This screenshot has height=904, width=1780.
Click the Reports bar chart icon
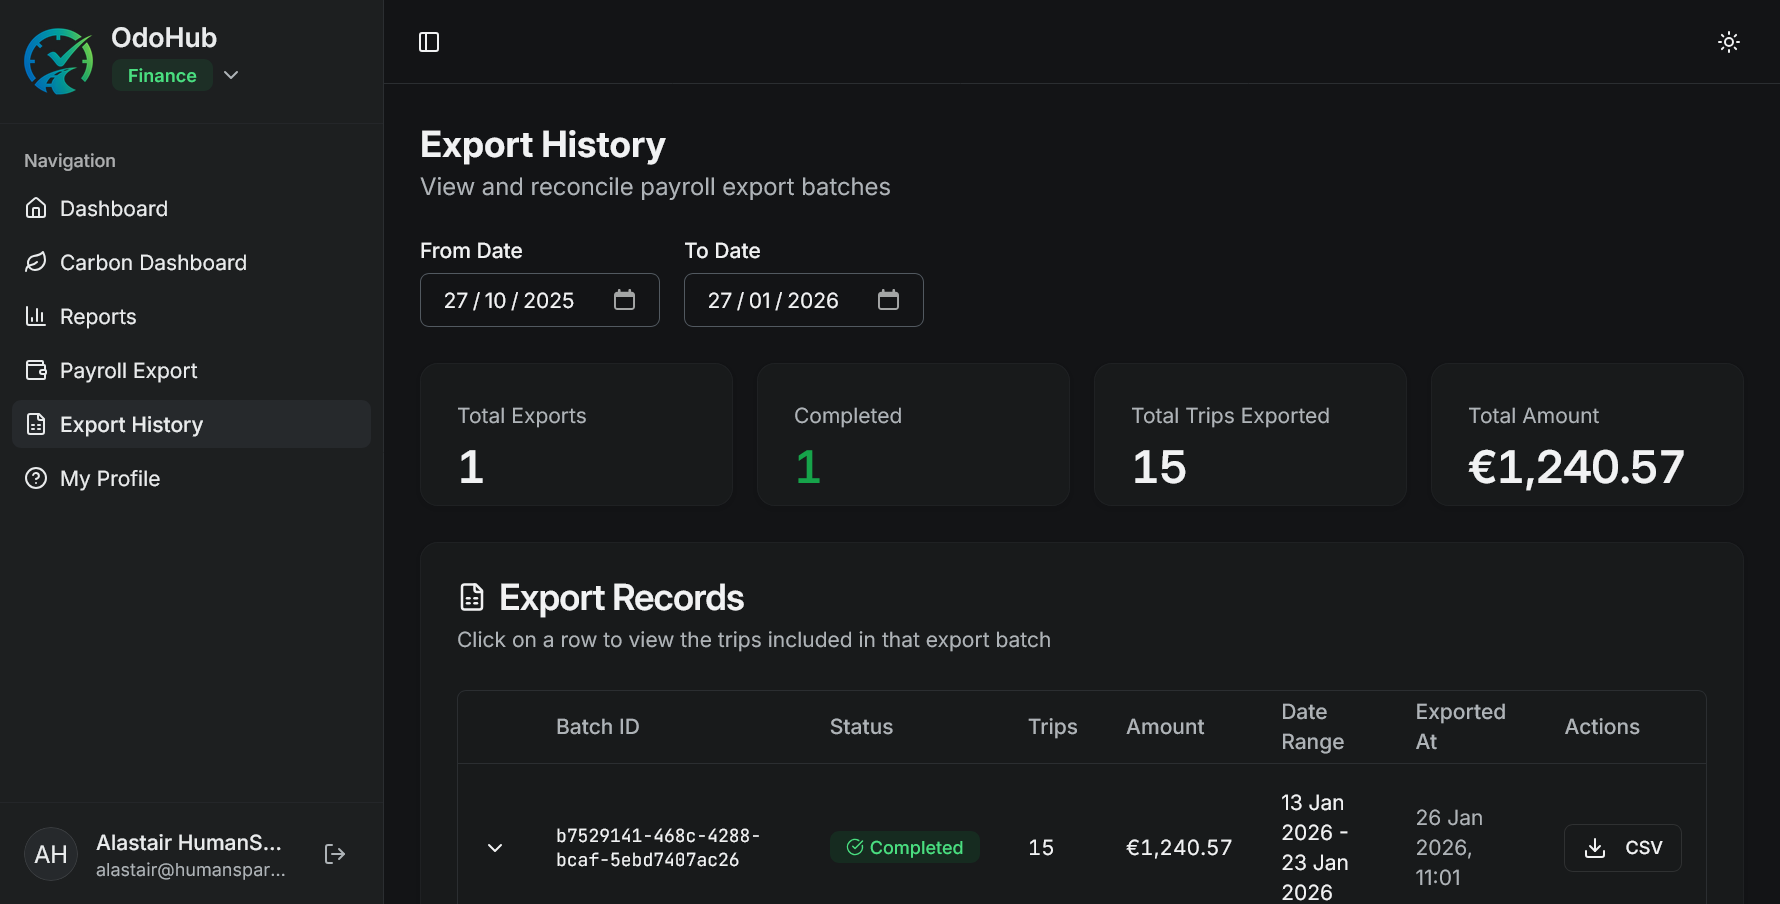point(36,316)
